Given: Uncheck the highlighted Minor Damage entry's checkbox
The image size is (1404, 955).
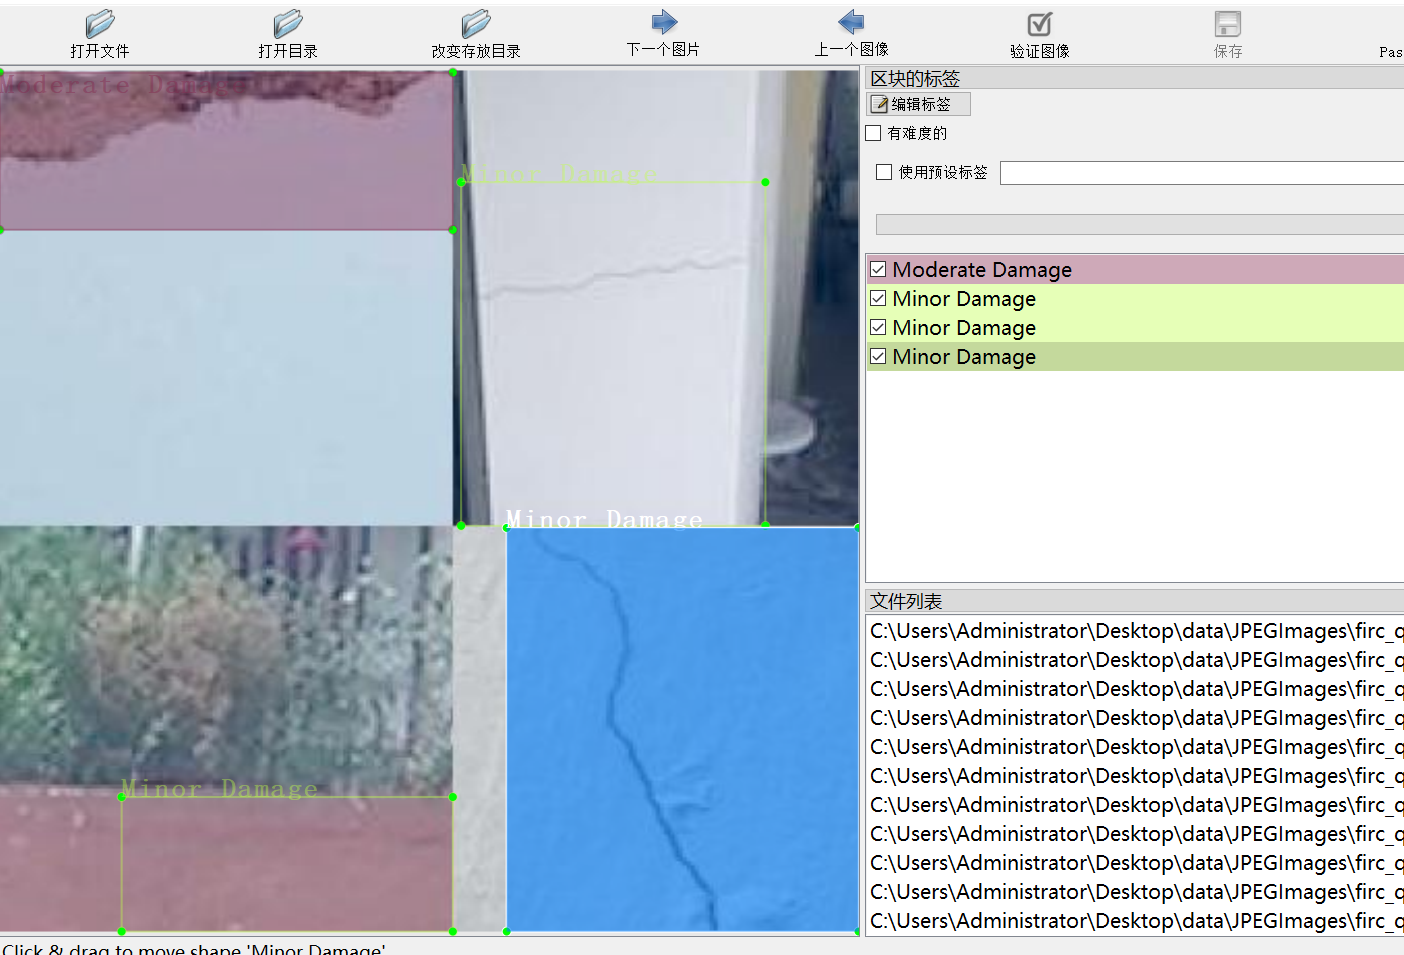Looking at the screenshot, I should click(878, 356).
